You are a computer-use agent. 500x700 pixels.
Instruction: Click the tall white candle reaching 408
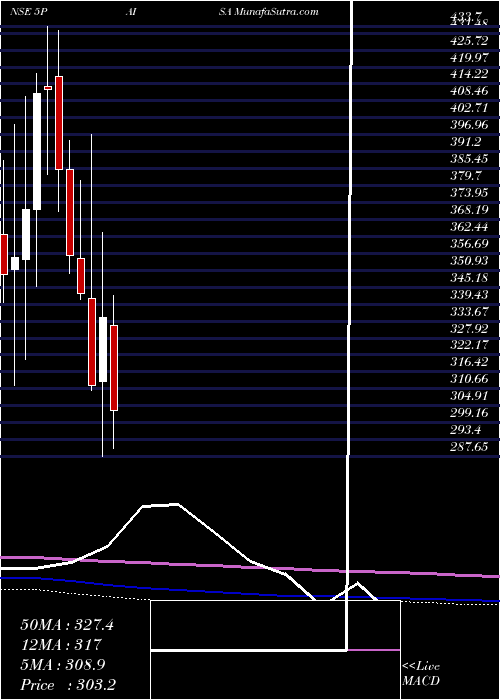click(x=37, y=151)
